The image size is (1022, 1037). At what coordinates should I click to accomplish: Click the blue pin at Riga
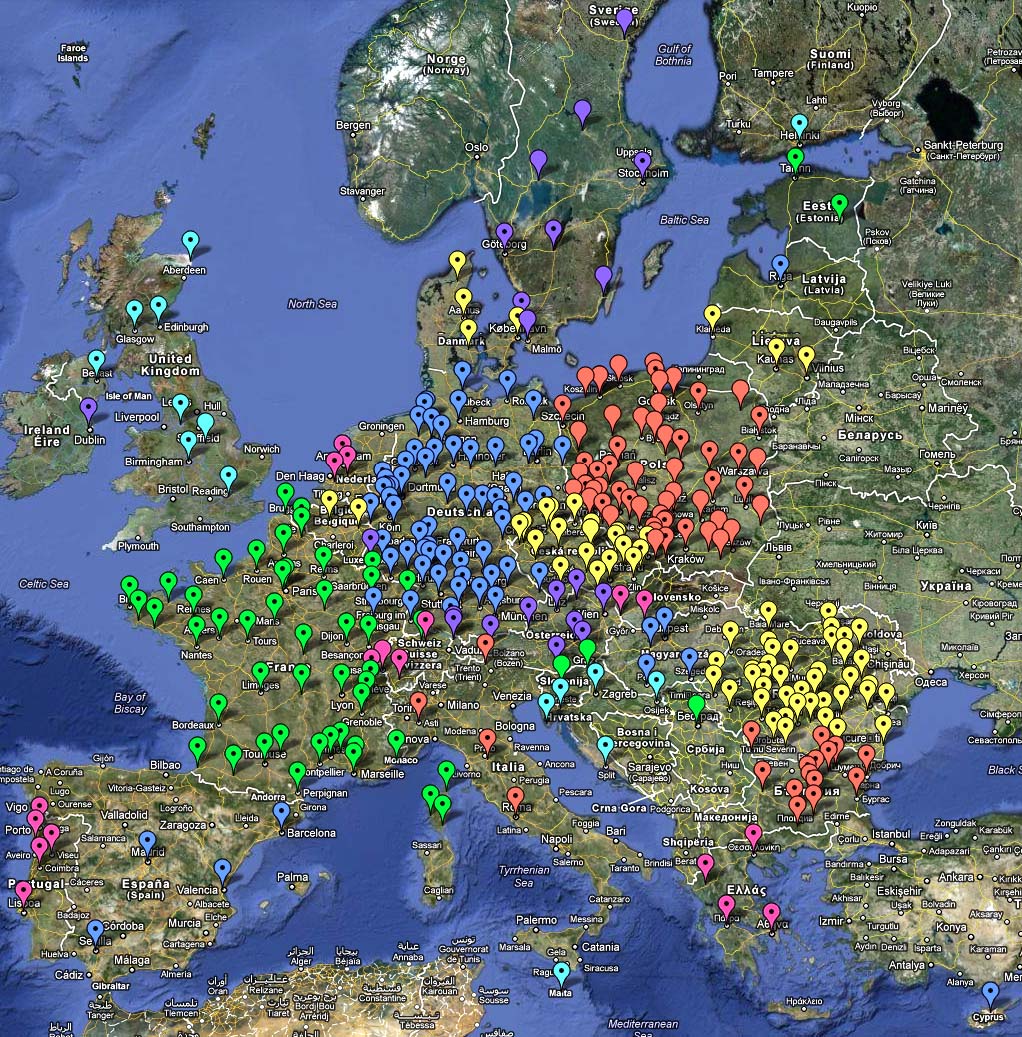click(780, 266)
